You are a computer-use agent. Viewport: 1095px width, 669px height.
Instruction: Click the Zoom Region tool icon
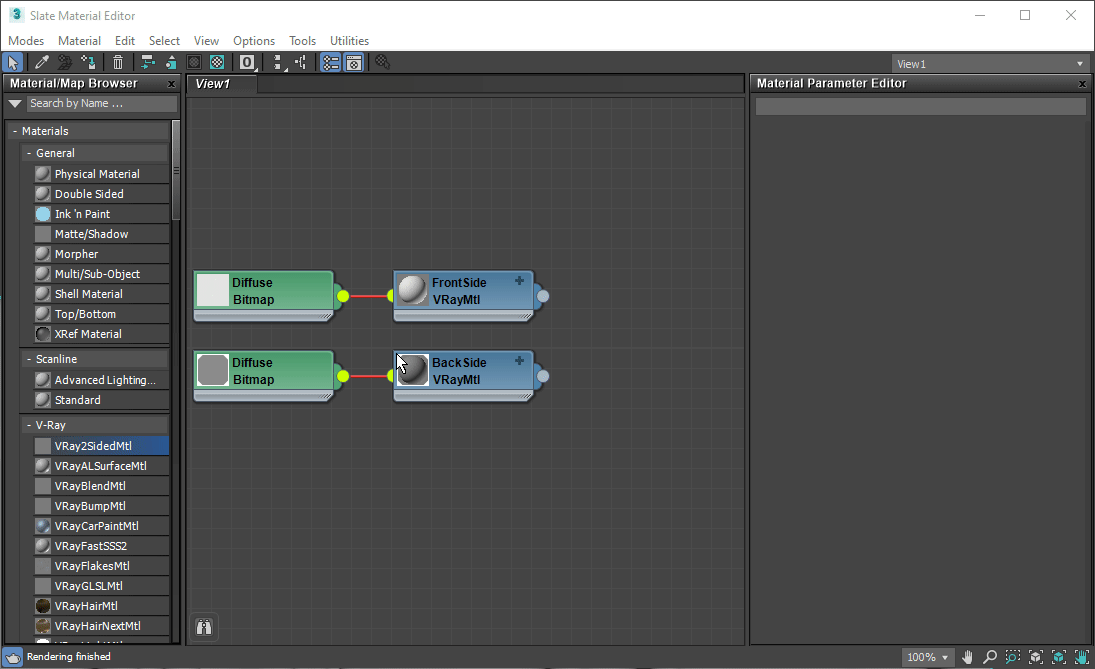coord(1013,657)
